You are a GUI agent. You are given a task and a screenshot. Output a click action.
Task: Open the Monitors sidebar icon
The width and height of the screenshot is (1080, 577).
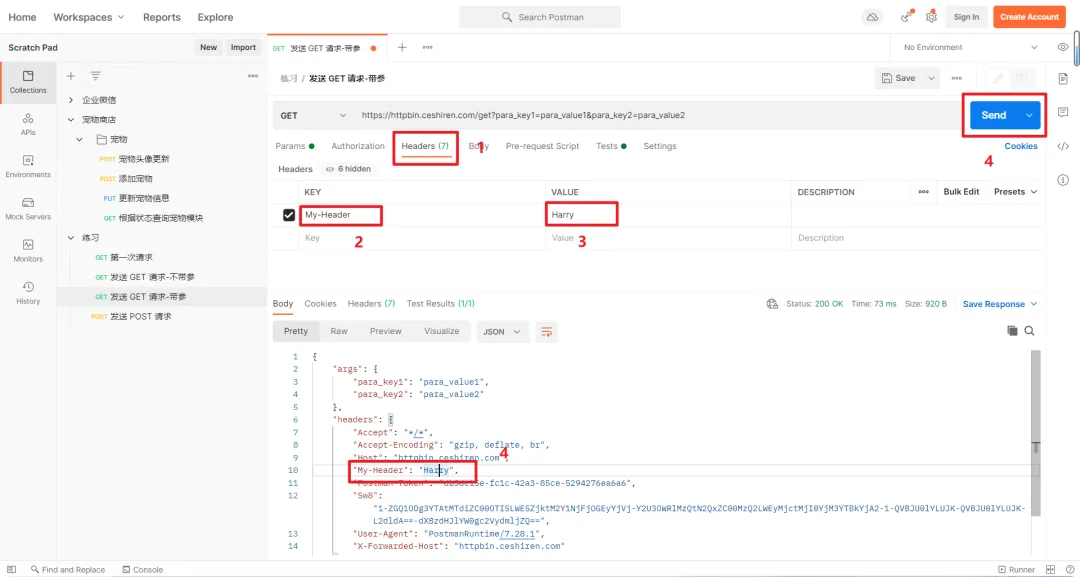pyautogui.click(x=28, y=250)
